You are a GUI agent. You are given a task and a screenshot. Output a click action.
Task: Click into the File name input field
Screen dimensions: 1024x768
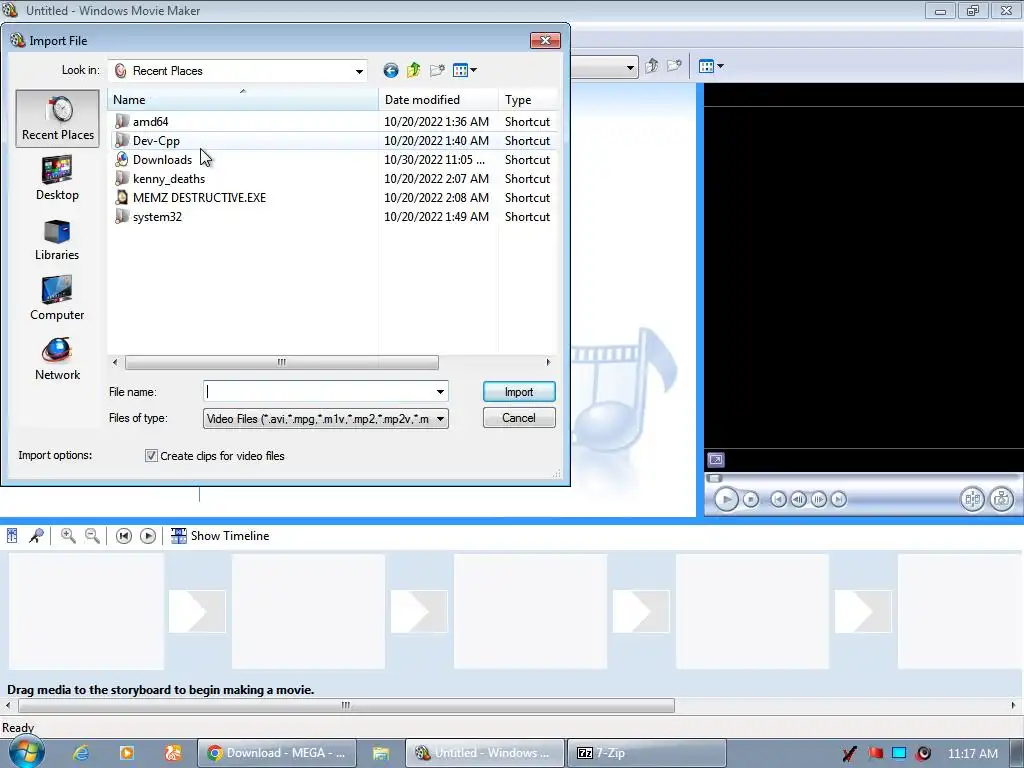tap(319, 391)
